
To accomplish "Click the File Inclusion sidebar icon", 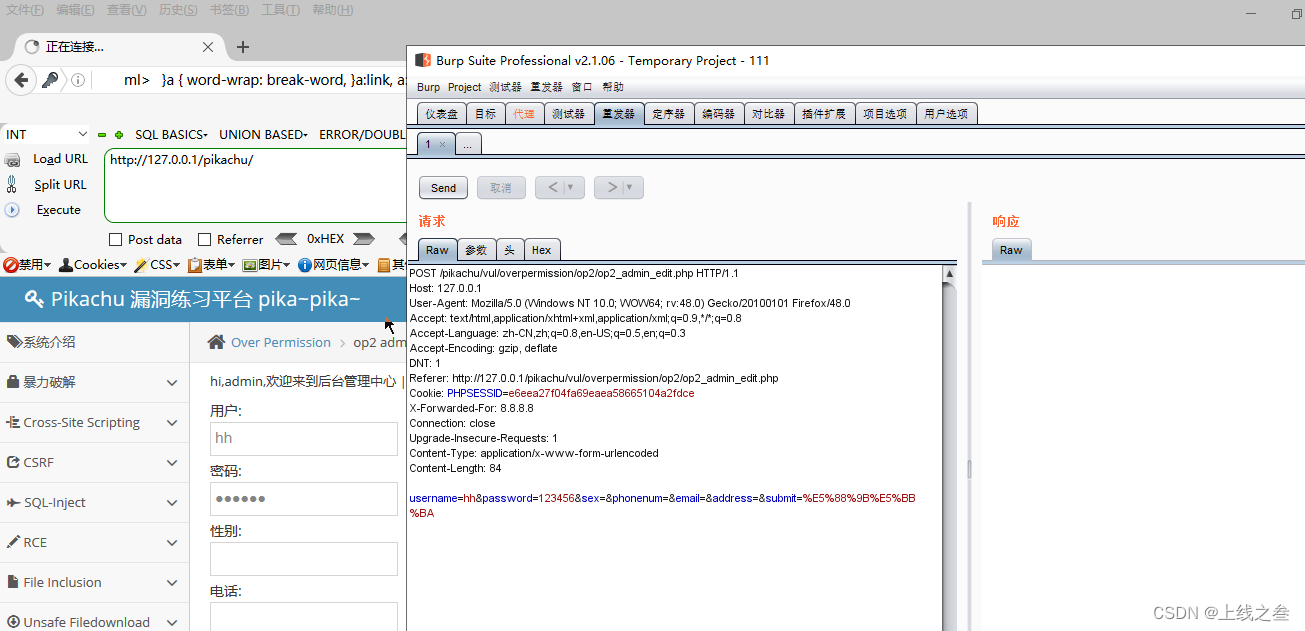I will [13, 582].
